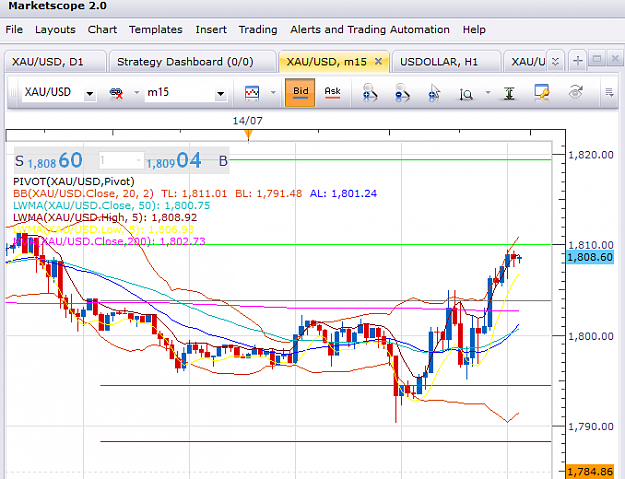Open the File menu
The width and height of the screenshot is (625, 479).
coord(14,29)
